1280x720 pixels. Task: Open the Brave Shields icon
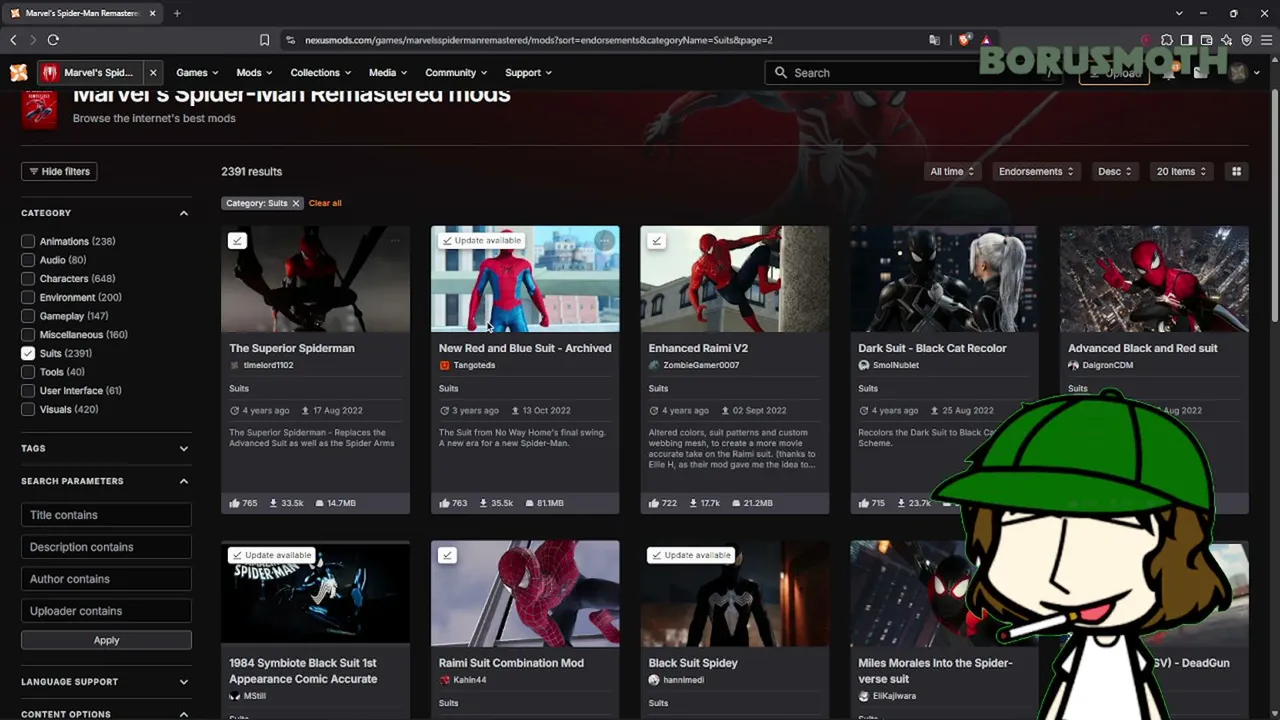(964, 40)
